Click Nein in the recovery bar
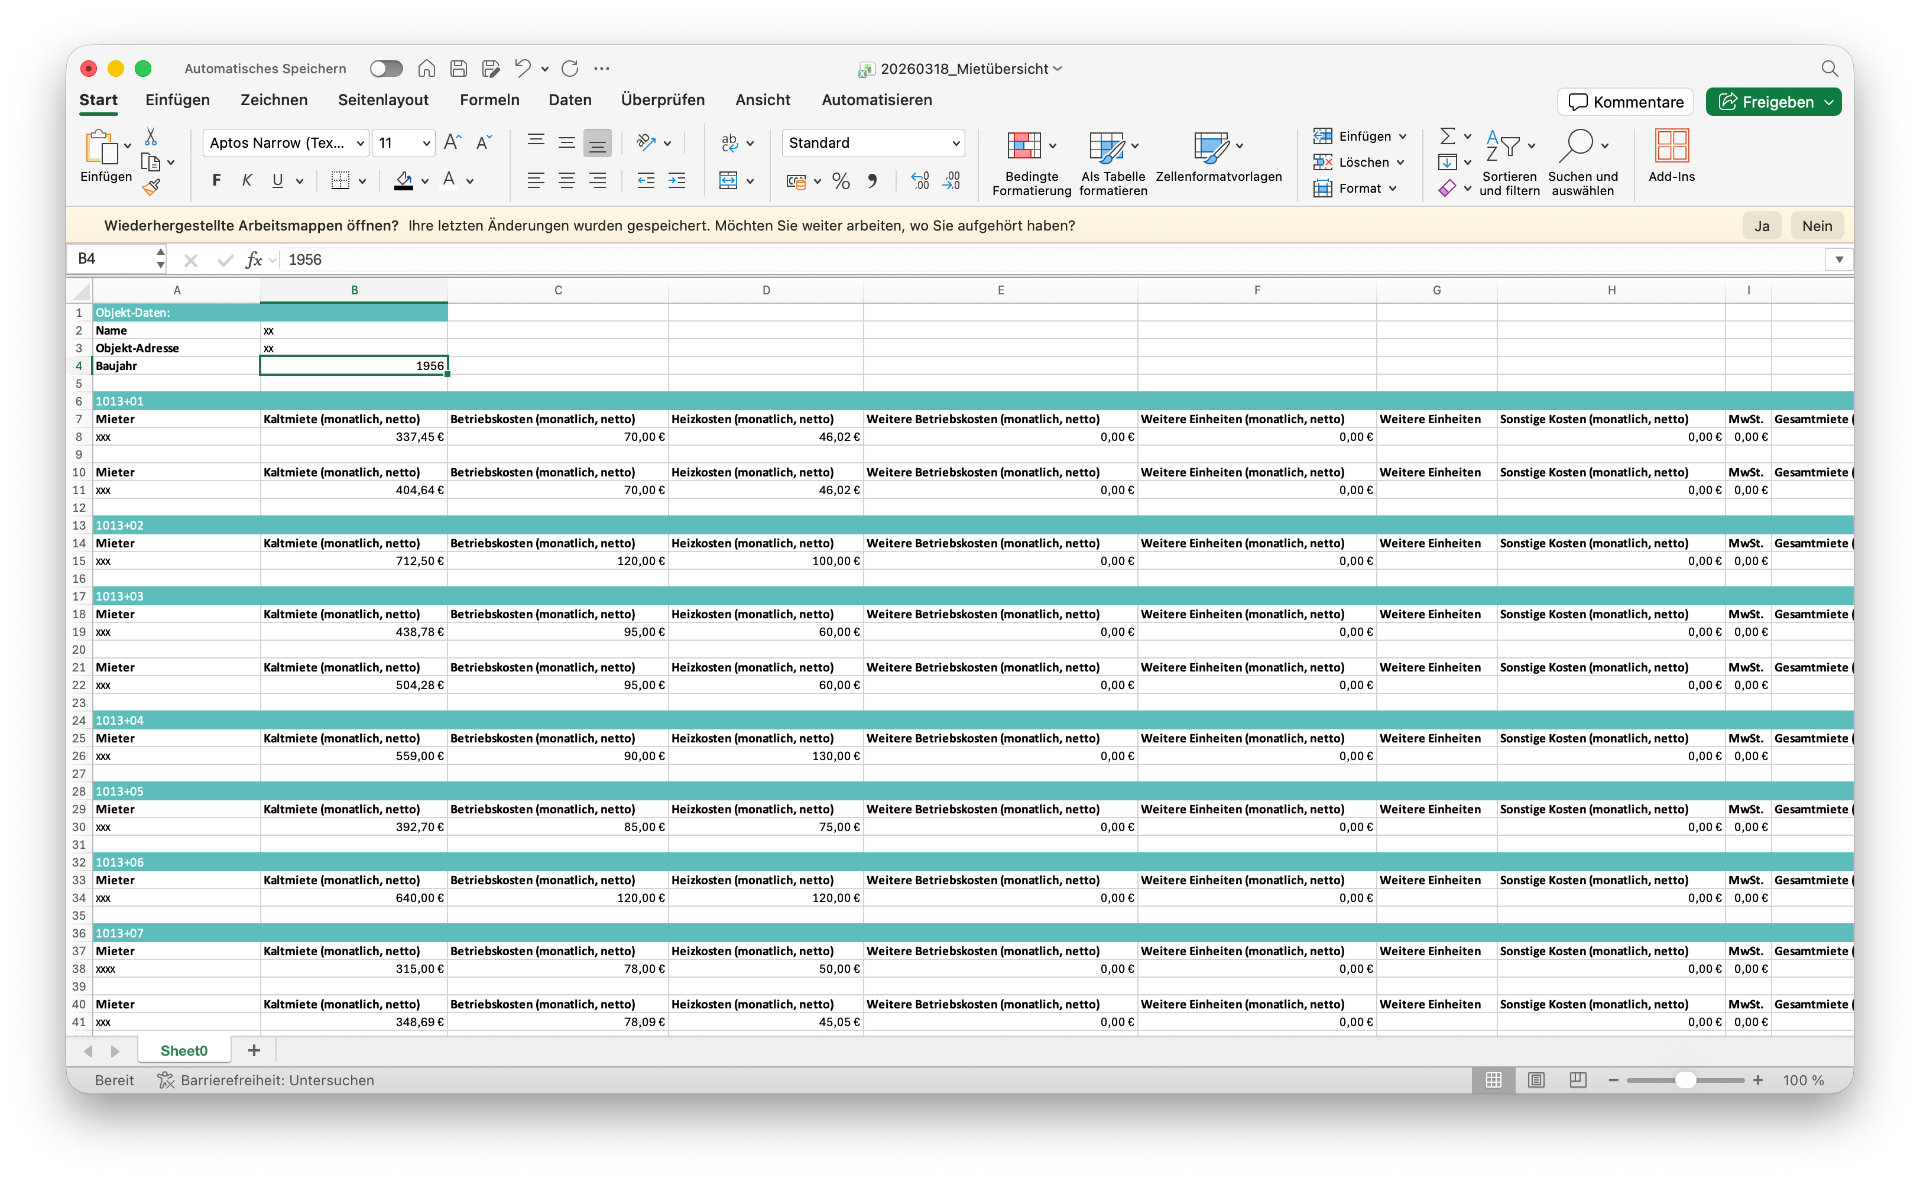Viewport: 1920px width, 1181px height. point(1817,226)
